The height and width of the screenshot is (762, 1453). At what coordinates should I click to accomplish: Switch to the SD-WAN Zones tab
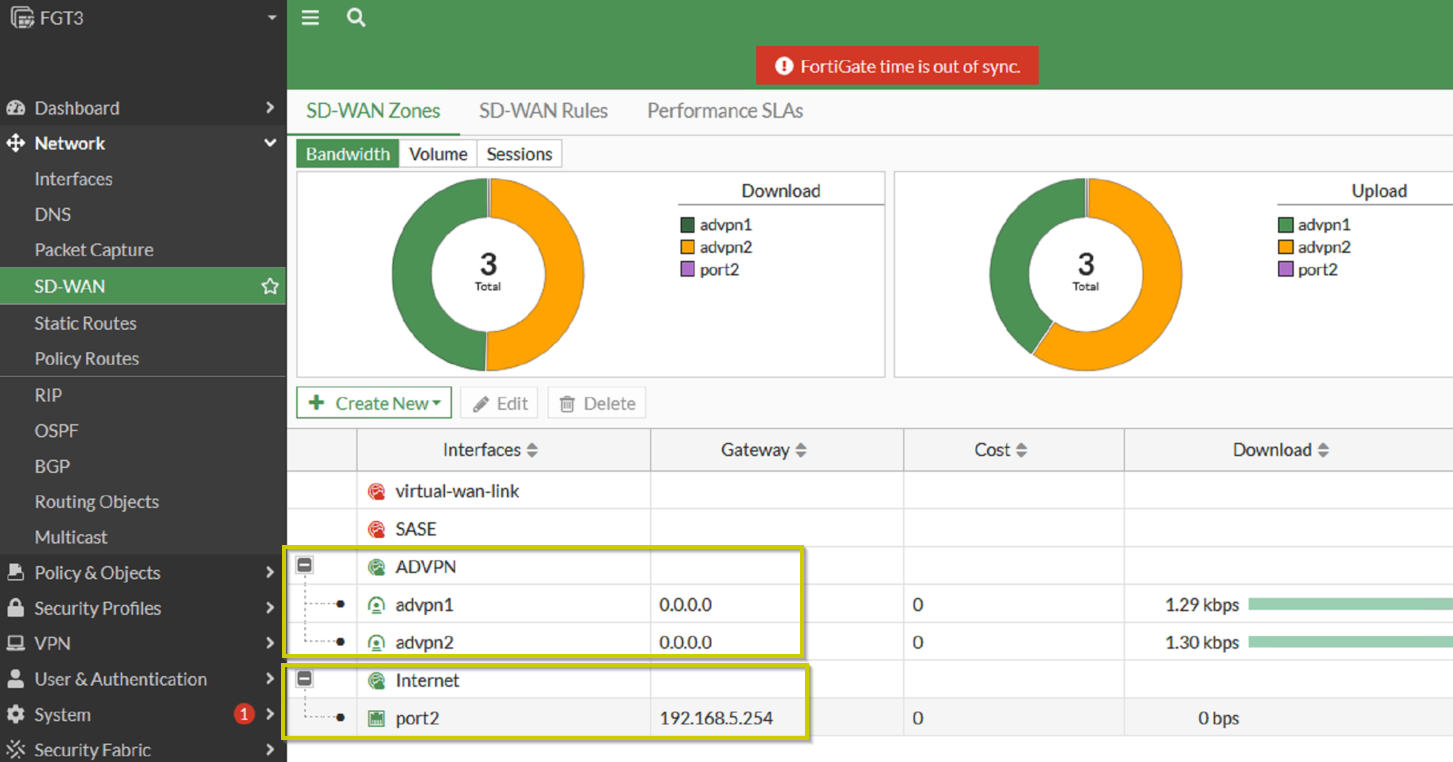tap(373, 111)
